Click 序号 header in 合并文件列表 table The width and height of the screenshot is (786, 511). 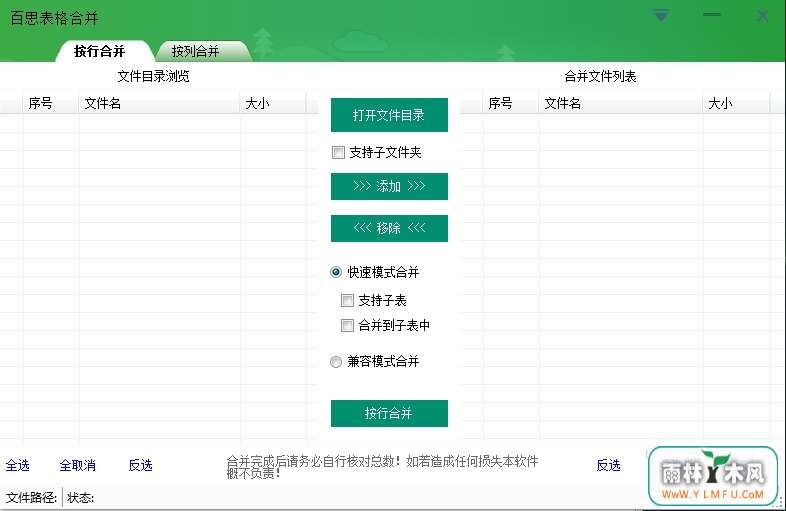[x=511, y=103]
